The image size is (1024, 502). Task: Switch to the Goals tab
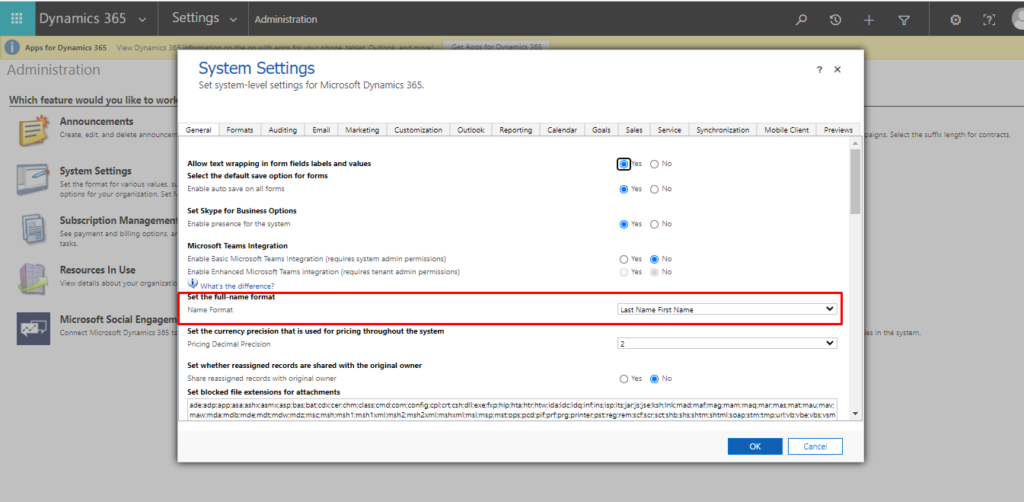(x=601, y=130)
